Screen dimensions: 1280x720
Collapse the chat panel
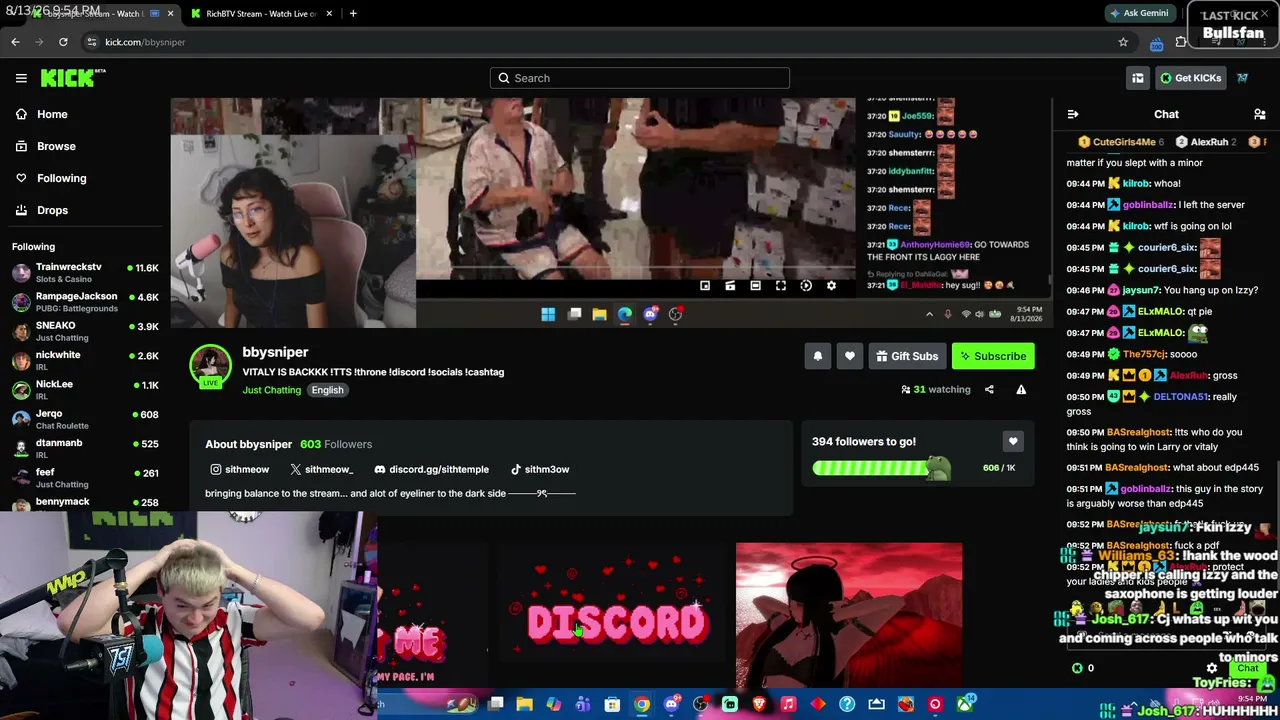click(x=1073, y=114)
